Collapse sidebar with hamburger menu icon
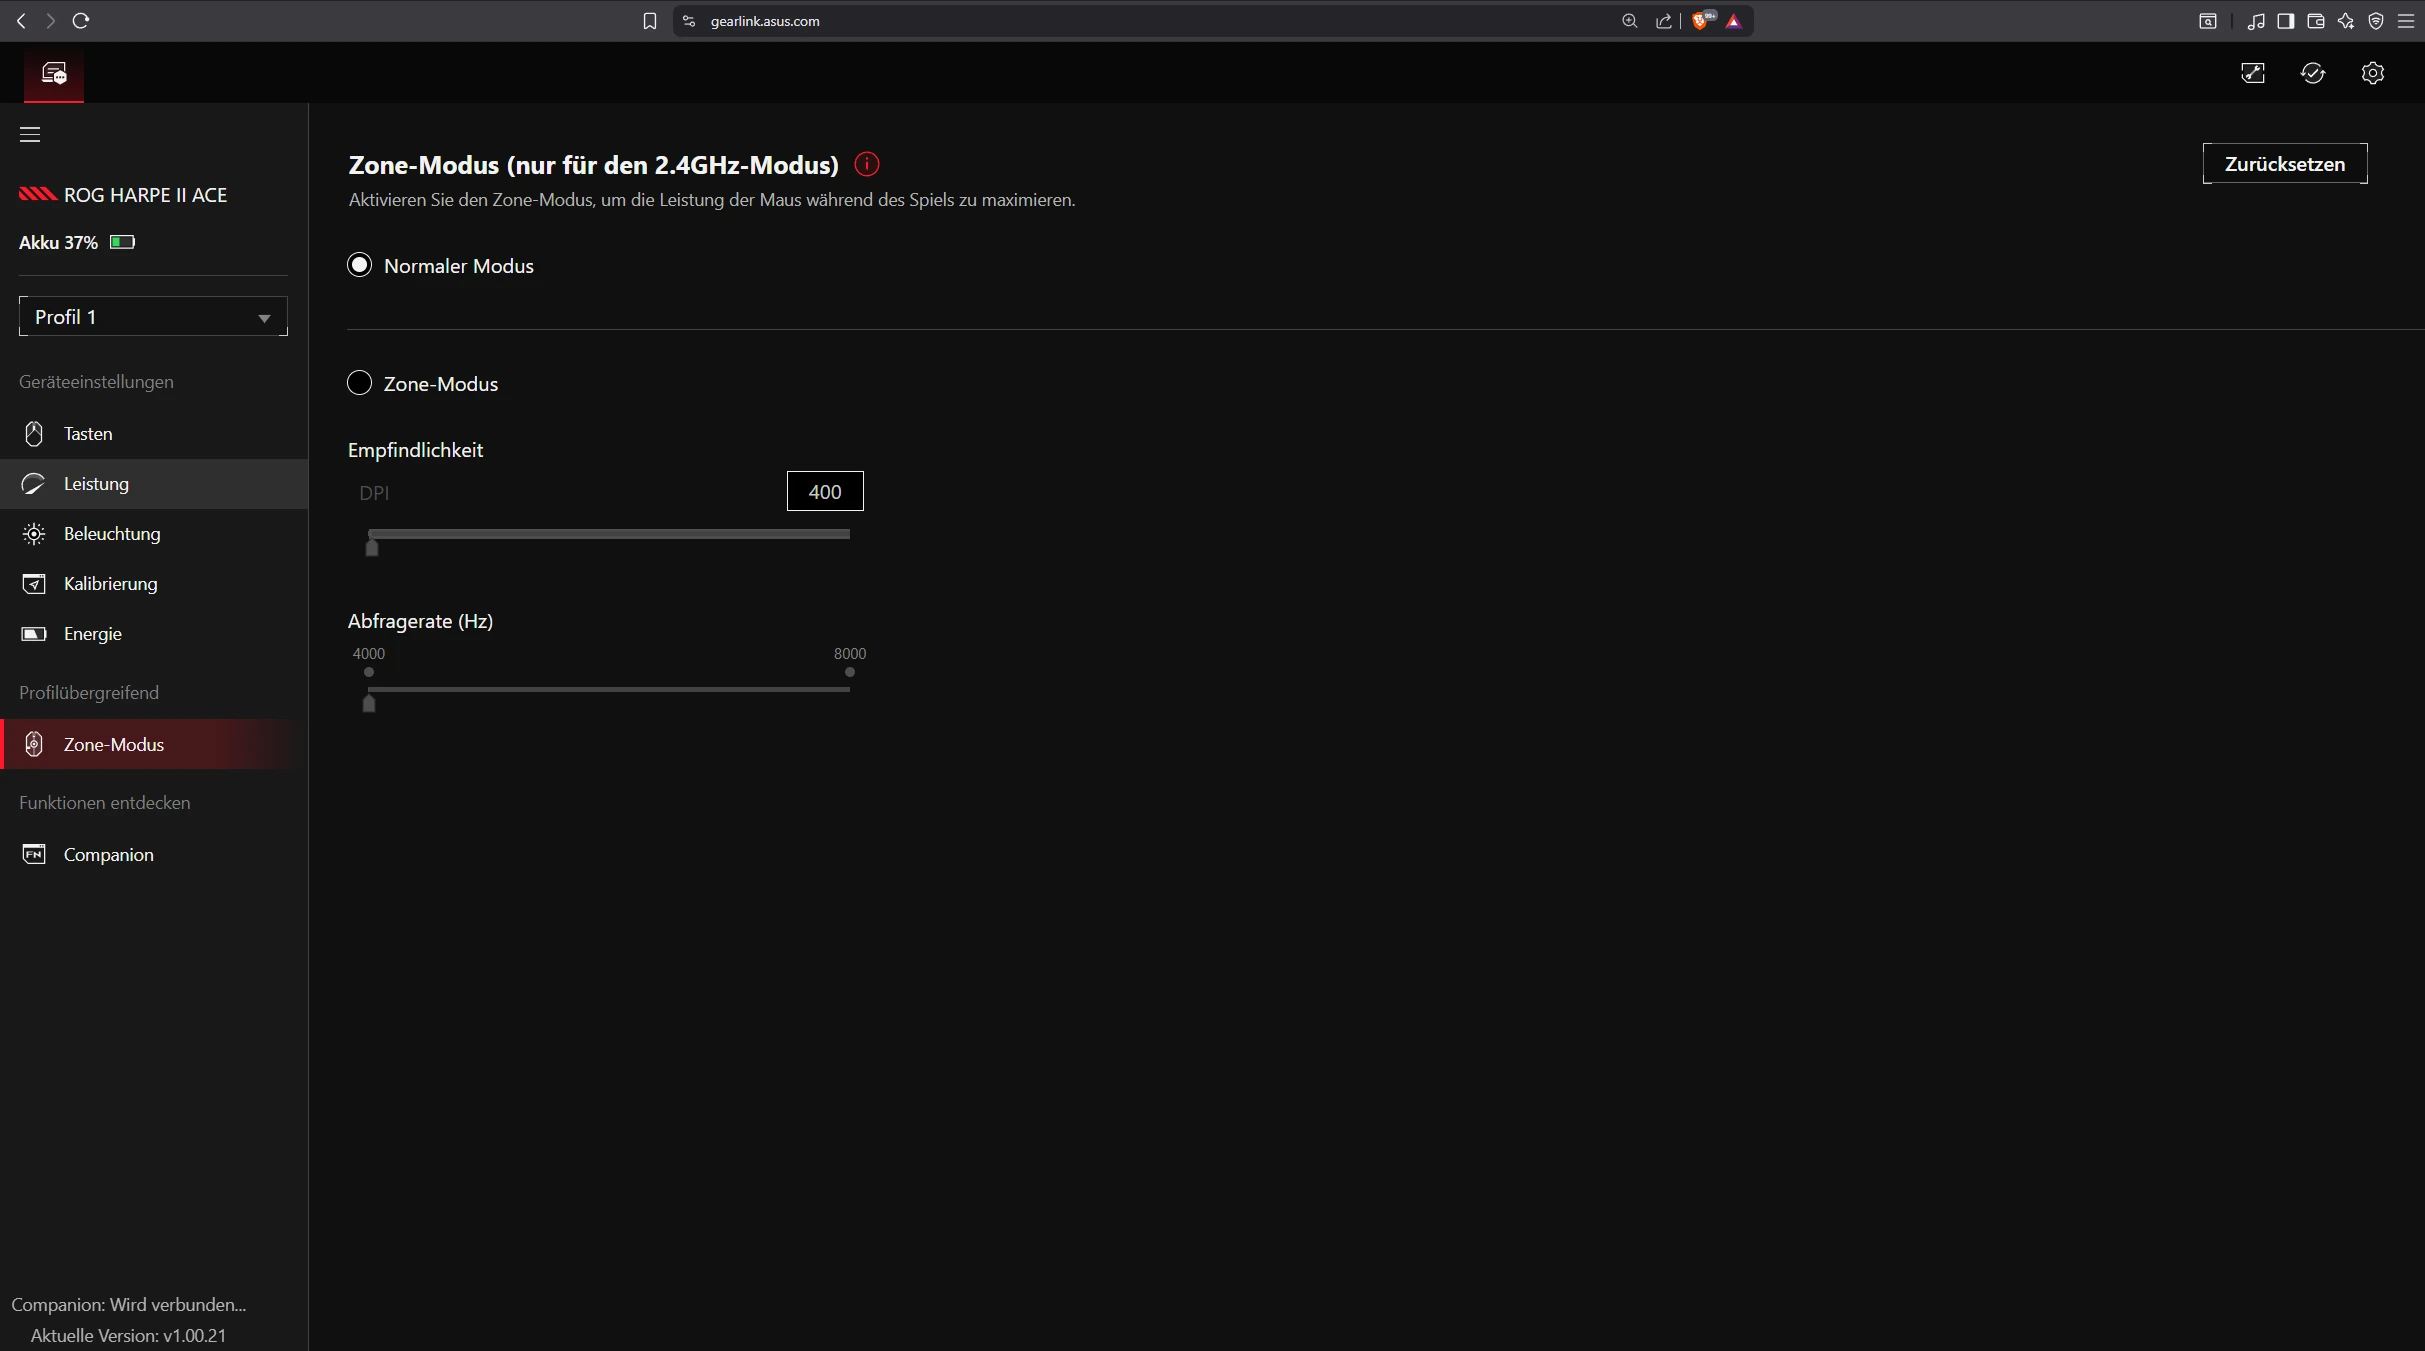Image resolution: width=2425 pixels, height=1351 pixels. click(x=30, y=134)
